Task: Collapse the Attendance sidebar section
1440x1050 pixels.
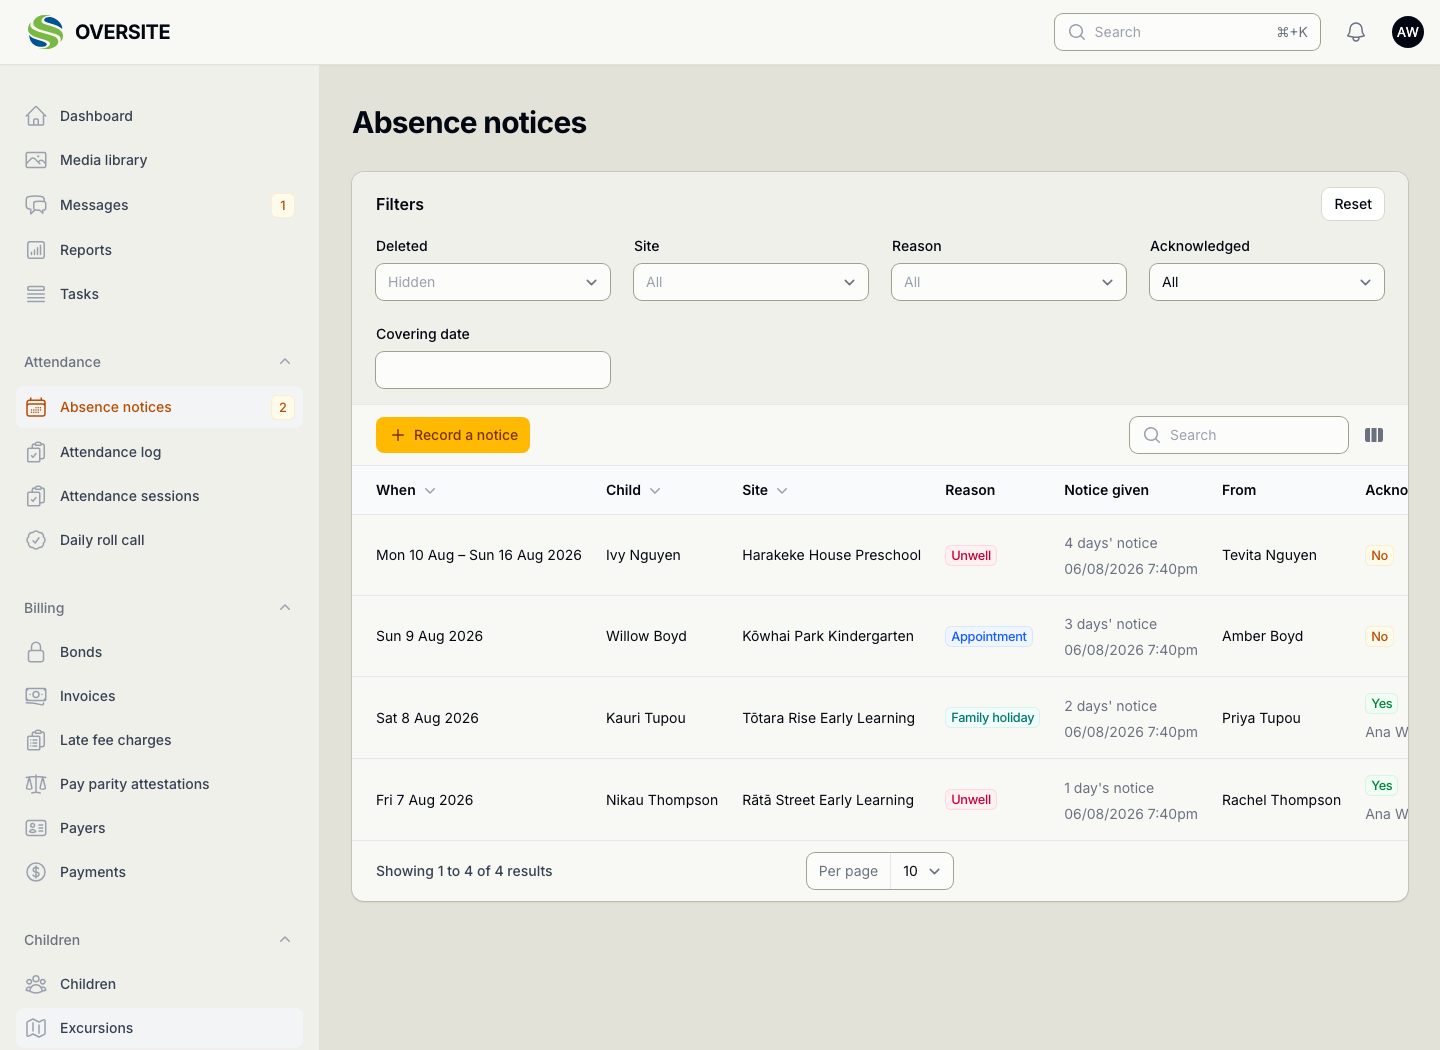Action: coord(285,362)
